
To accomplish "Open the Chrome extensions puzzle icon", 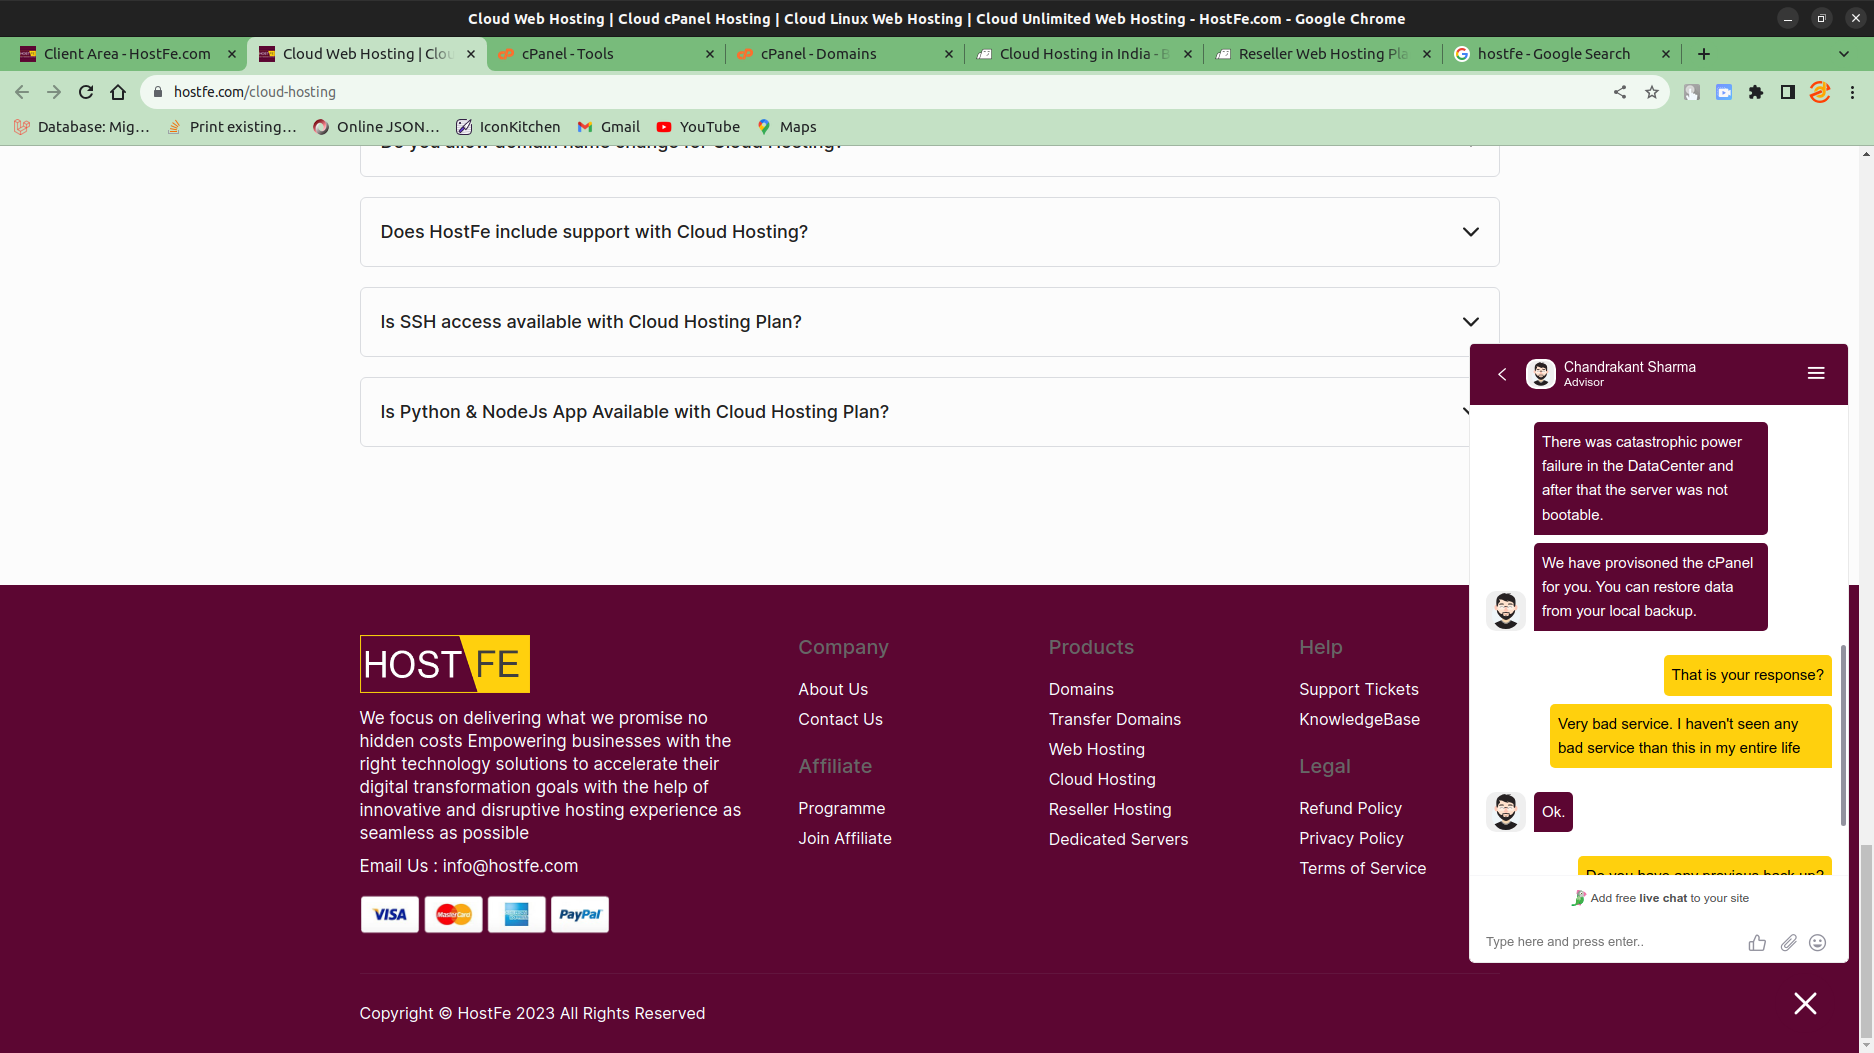I will point(1756,92).
